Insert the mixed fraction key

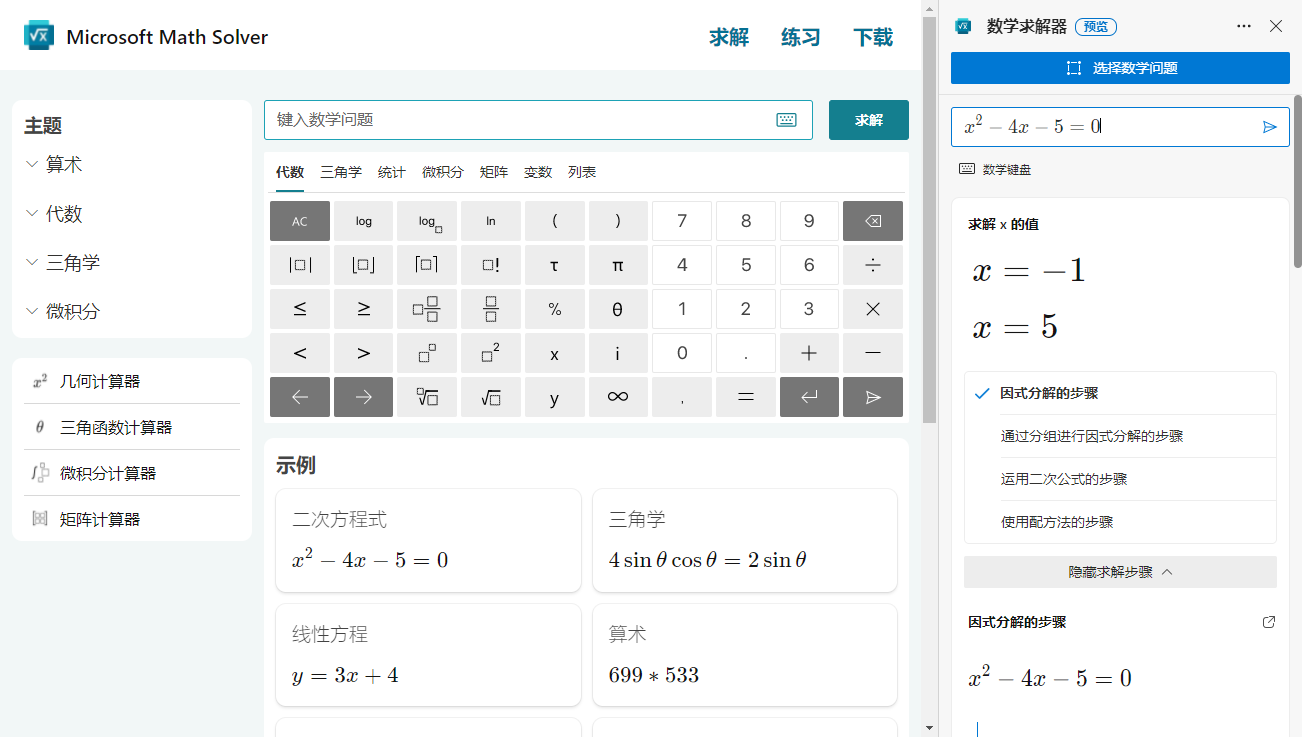(x=427, y=309)
